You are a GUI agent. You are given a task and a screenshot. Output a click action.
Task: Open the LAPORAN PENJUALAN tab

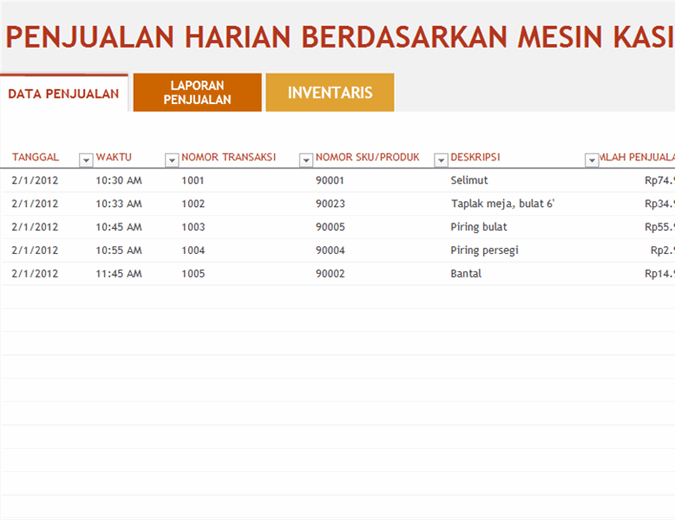pos(197,93)
